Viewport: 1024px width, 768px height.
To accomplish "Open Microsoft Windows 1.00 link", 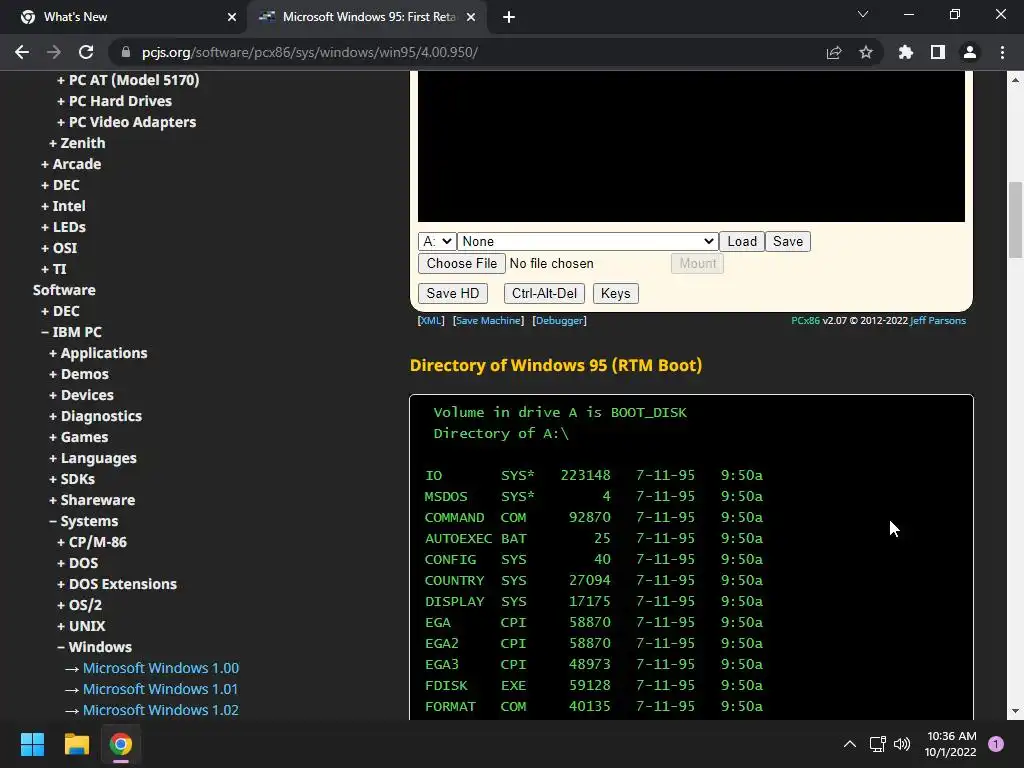I will (x=161, y=668).
